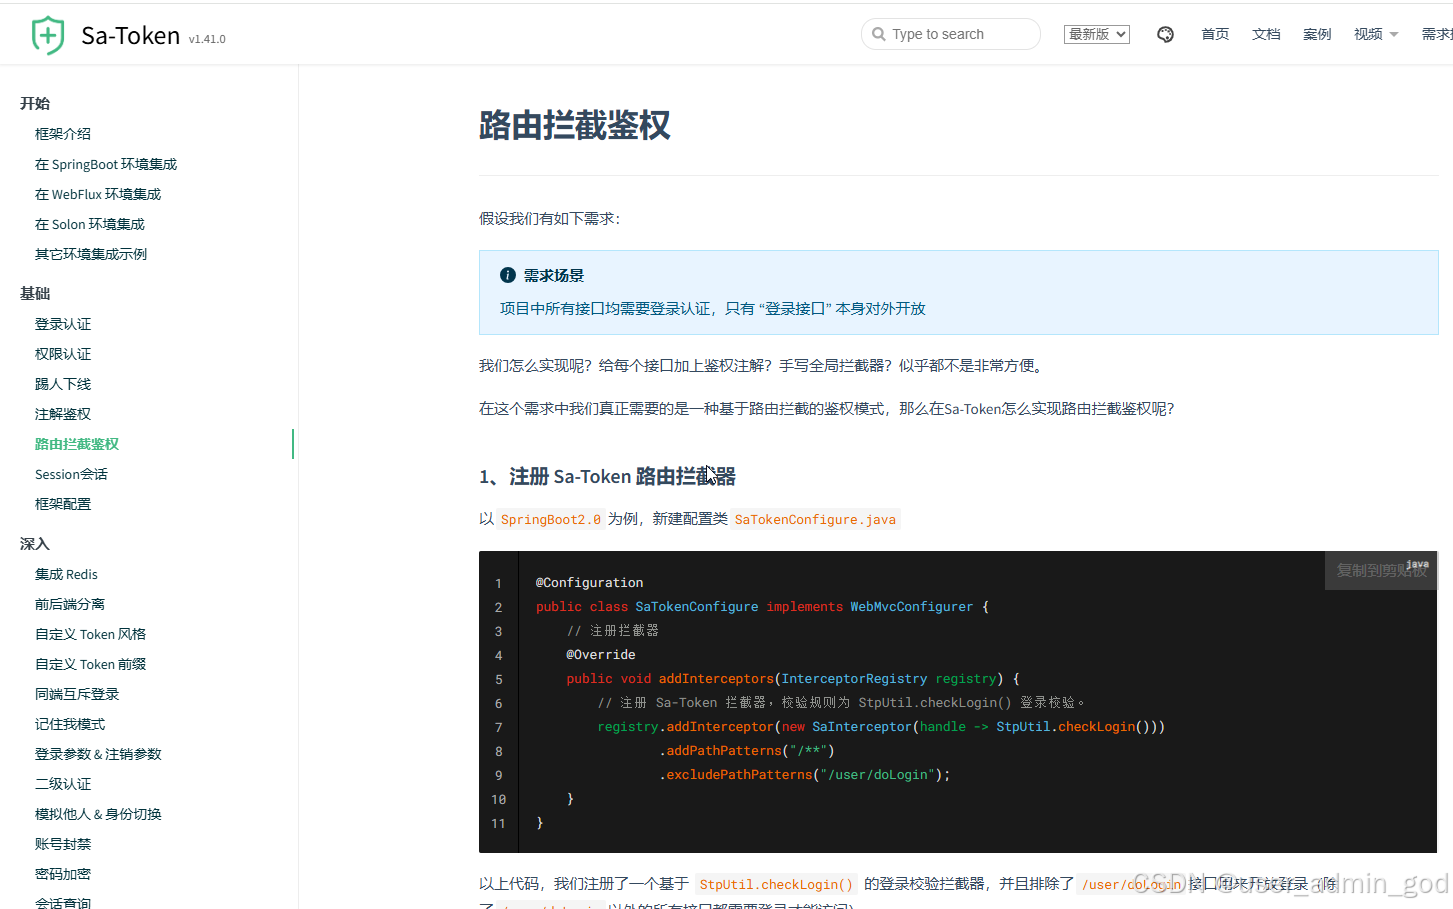1453x909 pixels.
Task: Open 同端互斥登录 in the sidebar
Action: 77,694
